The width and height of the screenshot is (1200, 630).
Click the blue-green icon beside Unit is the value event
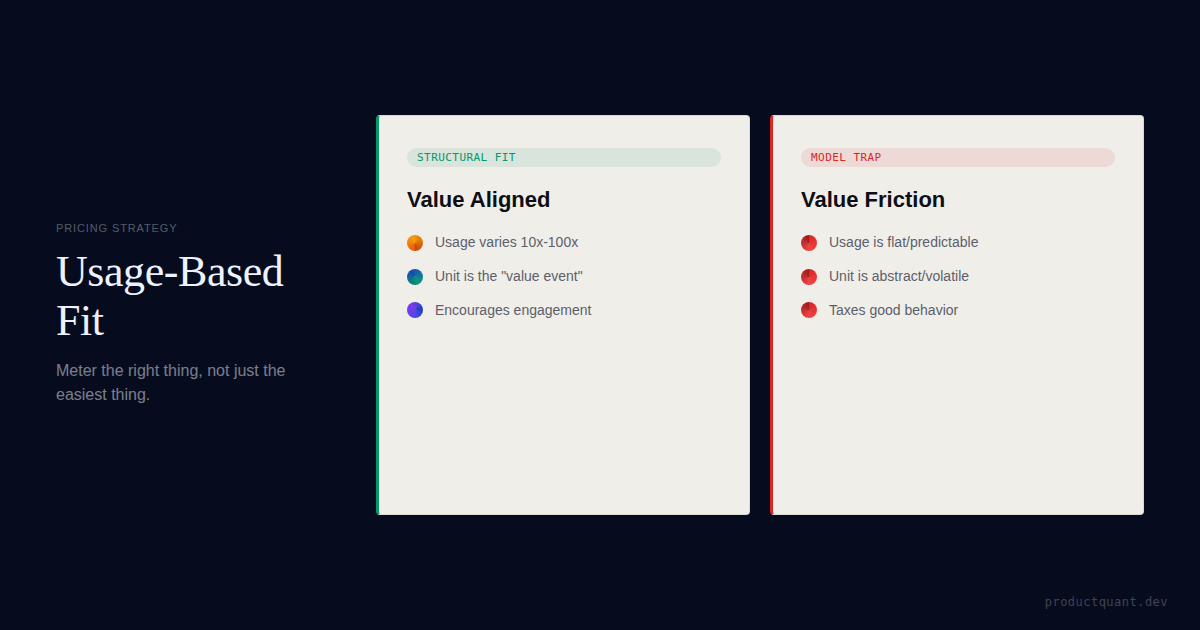[415, 277]
